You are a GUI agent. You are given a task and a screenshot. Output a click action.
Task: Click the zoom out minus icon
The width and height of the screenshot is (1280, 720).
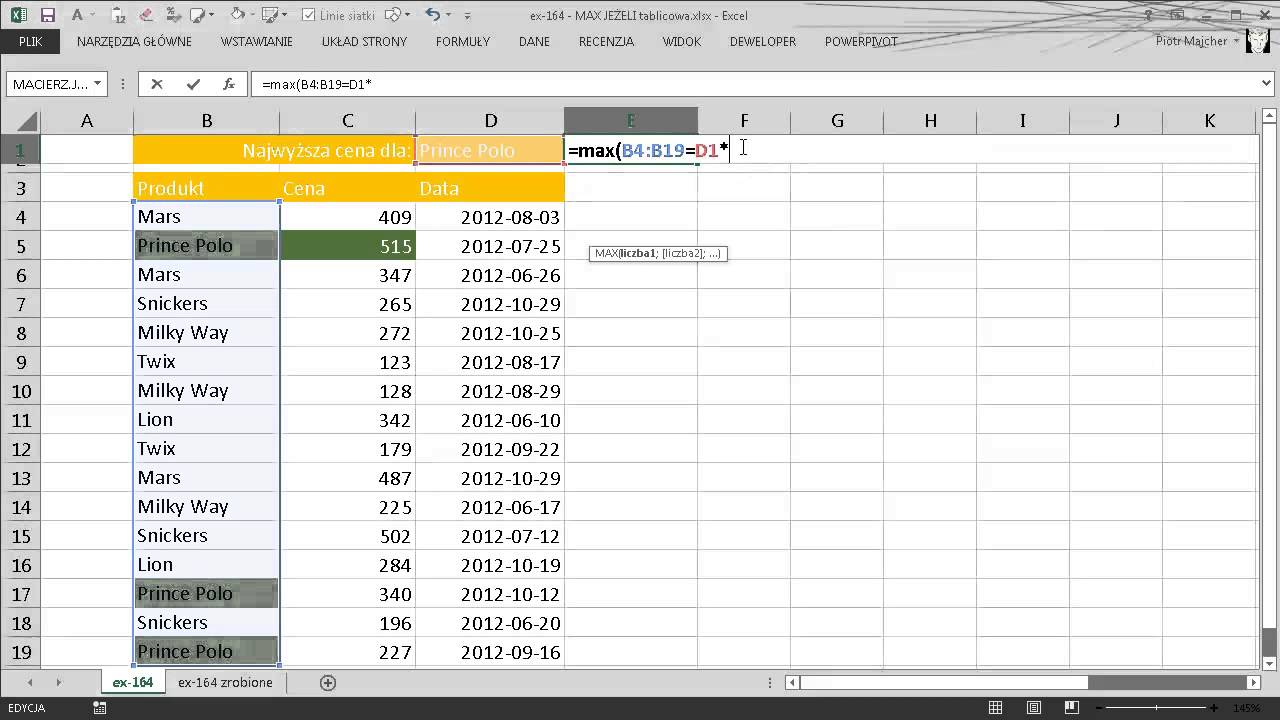coord(1099,708)
